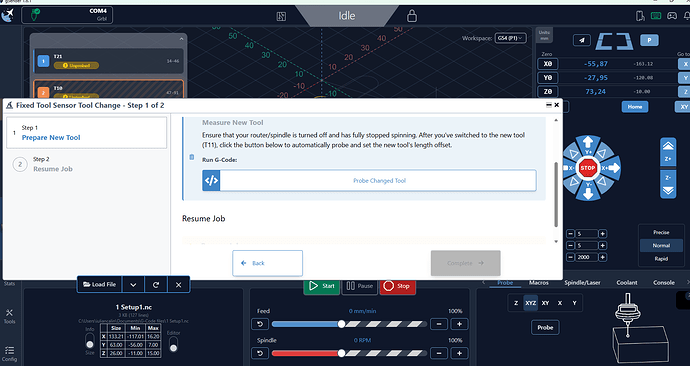The width and height of the screenshot is (690, 366).
Task: Zero the Y axis with Y0
Action: [547, 77]
